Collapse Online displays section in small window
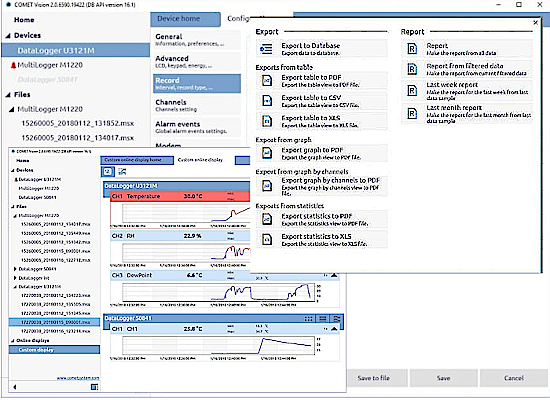 (13, 341)
